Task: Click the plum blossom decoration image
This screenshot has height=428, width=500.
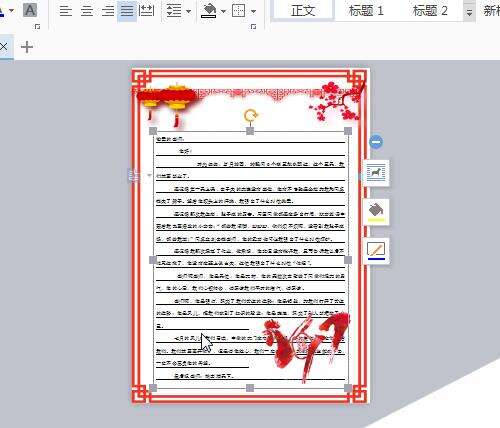Action: pyautogui.click(x=337, y=100)
